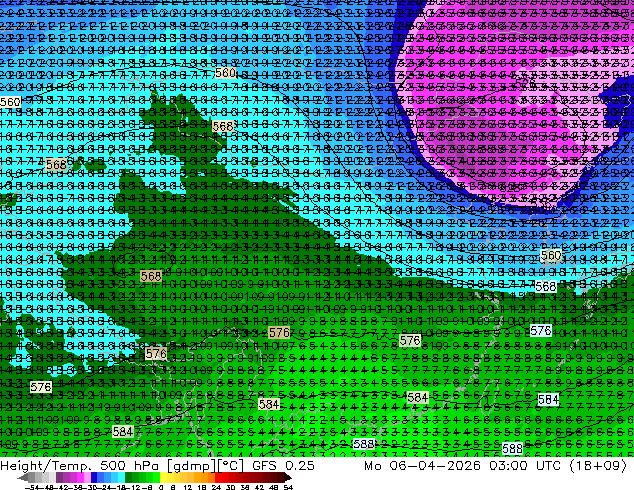The height and width of the screenshot is (490, 634).
Task: Click the 'GFS 0.25' model label
Action: click(283, 466)
